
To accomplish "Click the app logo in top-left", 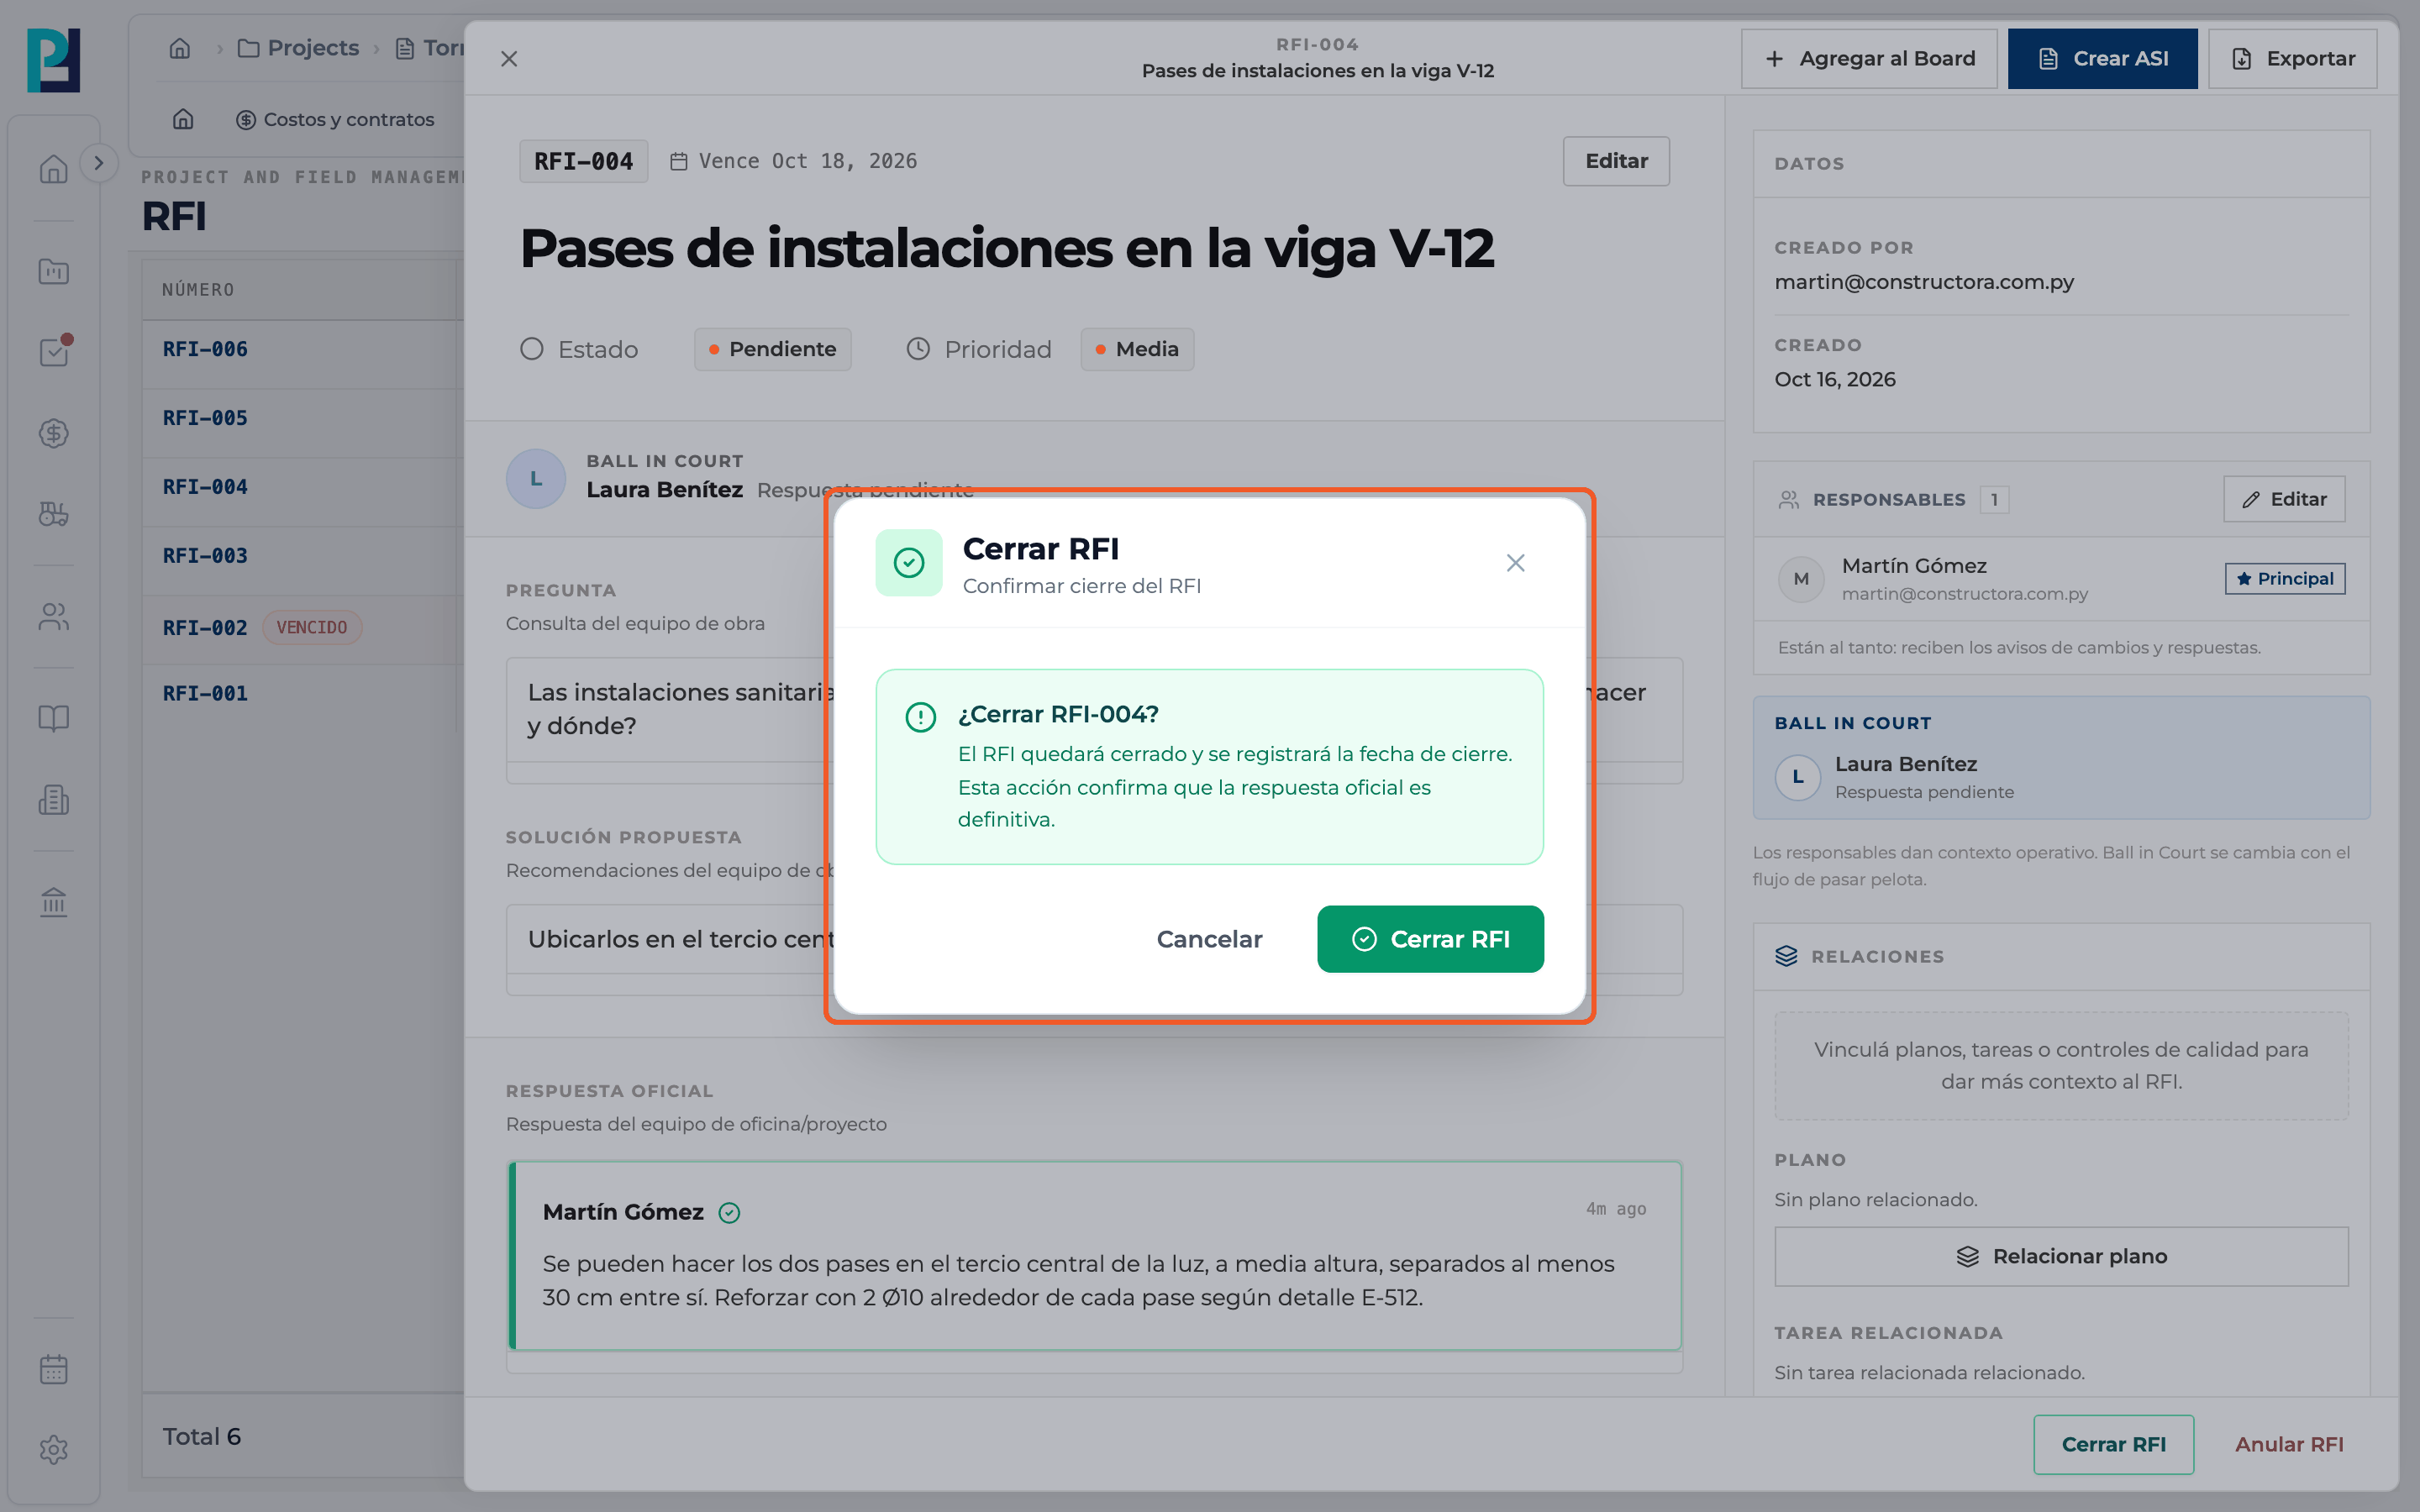I will (x=54, y=60).
